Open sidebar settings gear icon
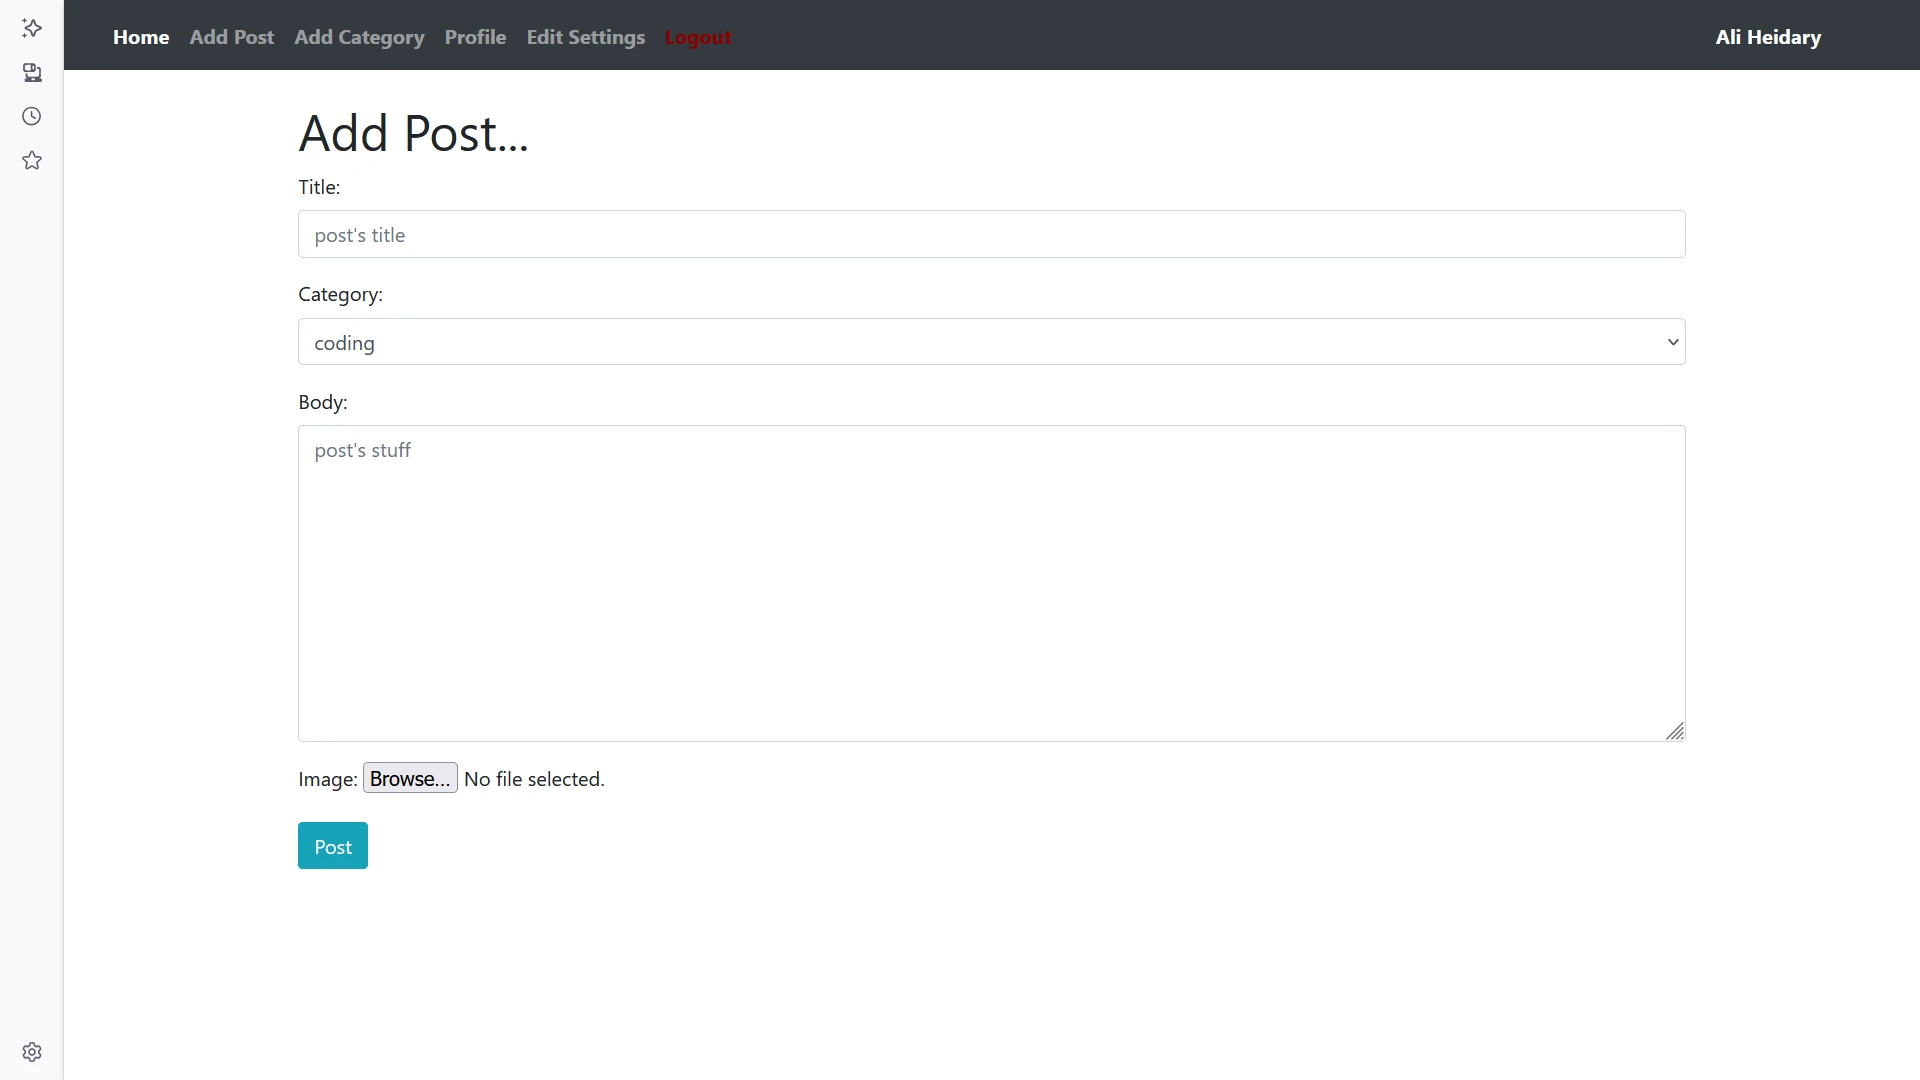 tap(32, 1052)
